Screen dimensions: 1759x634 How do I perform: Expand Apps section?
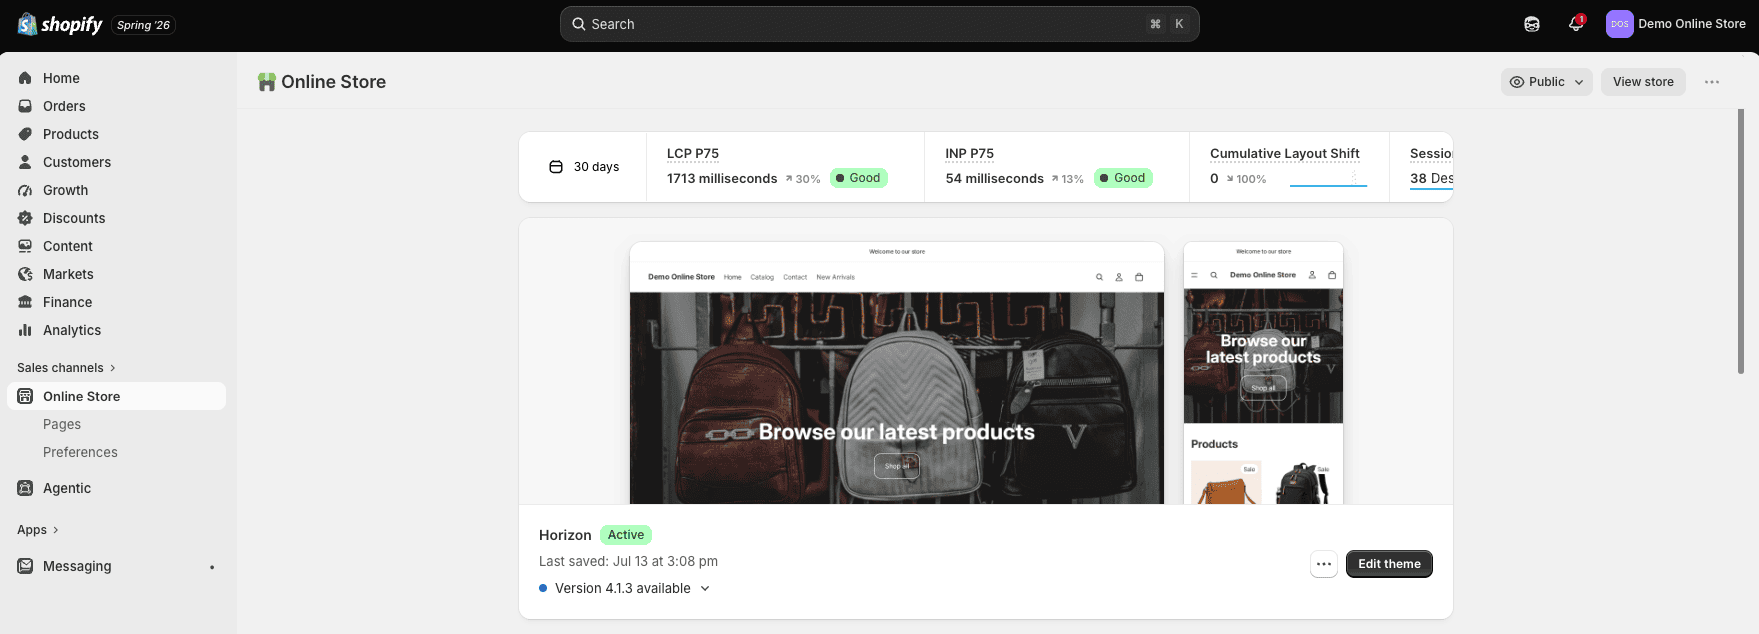pyautogui.click(x=38, y=530)
